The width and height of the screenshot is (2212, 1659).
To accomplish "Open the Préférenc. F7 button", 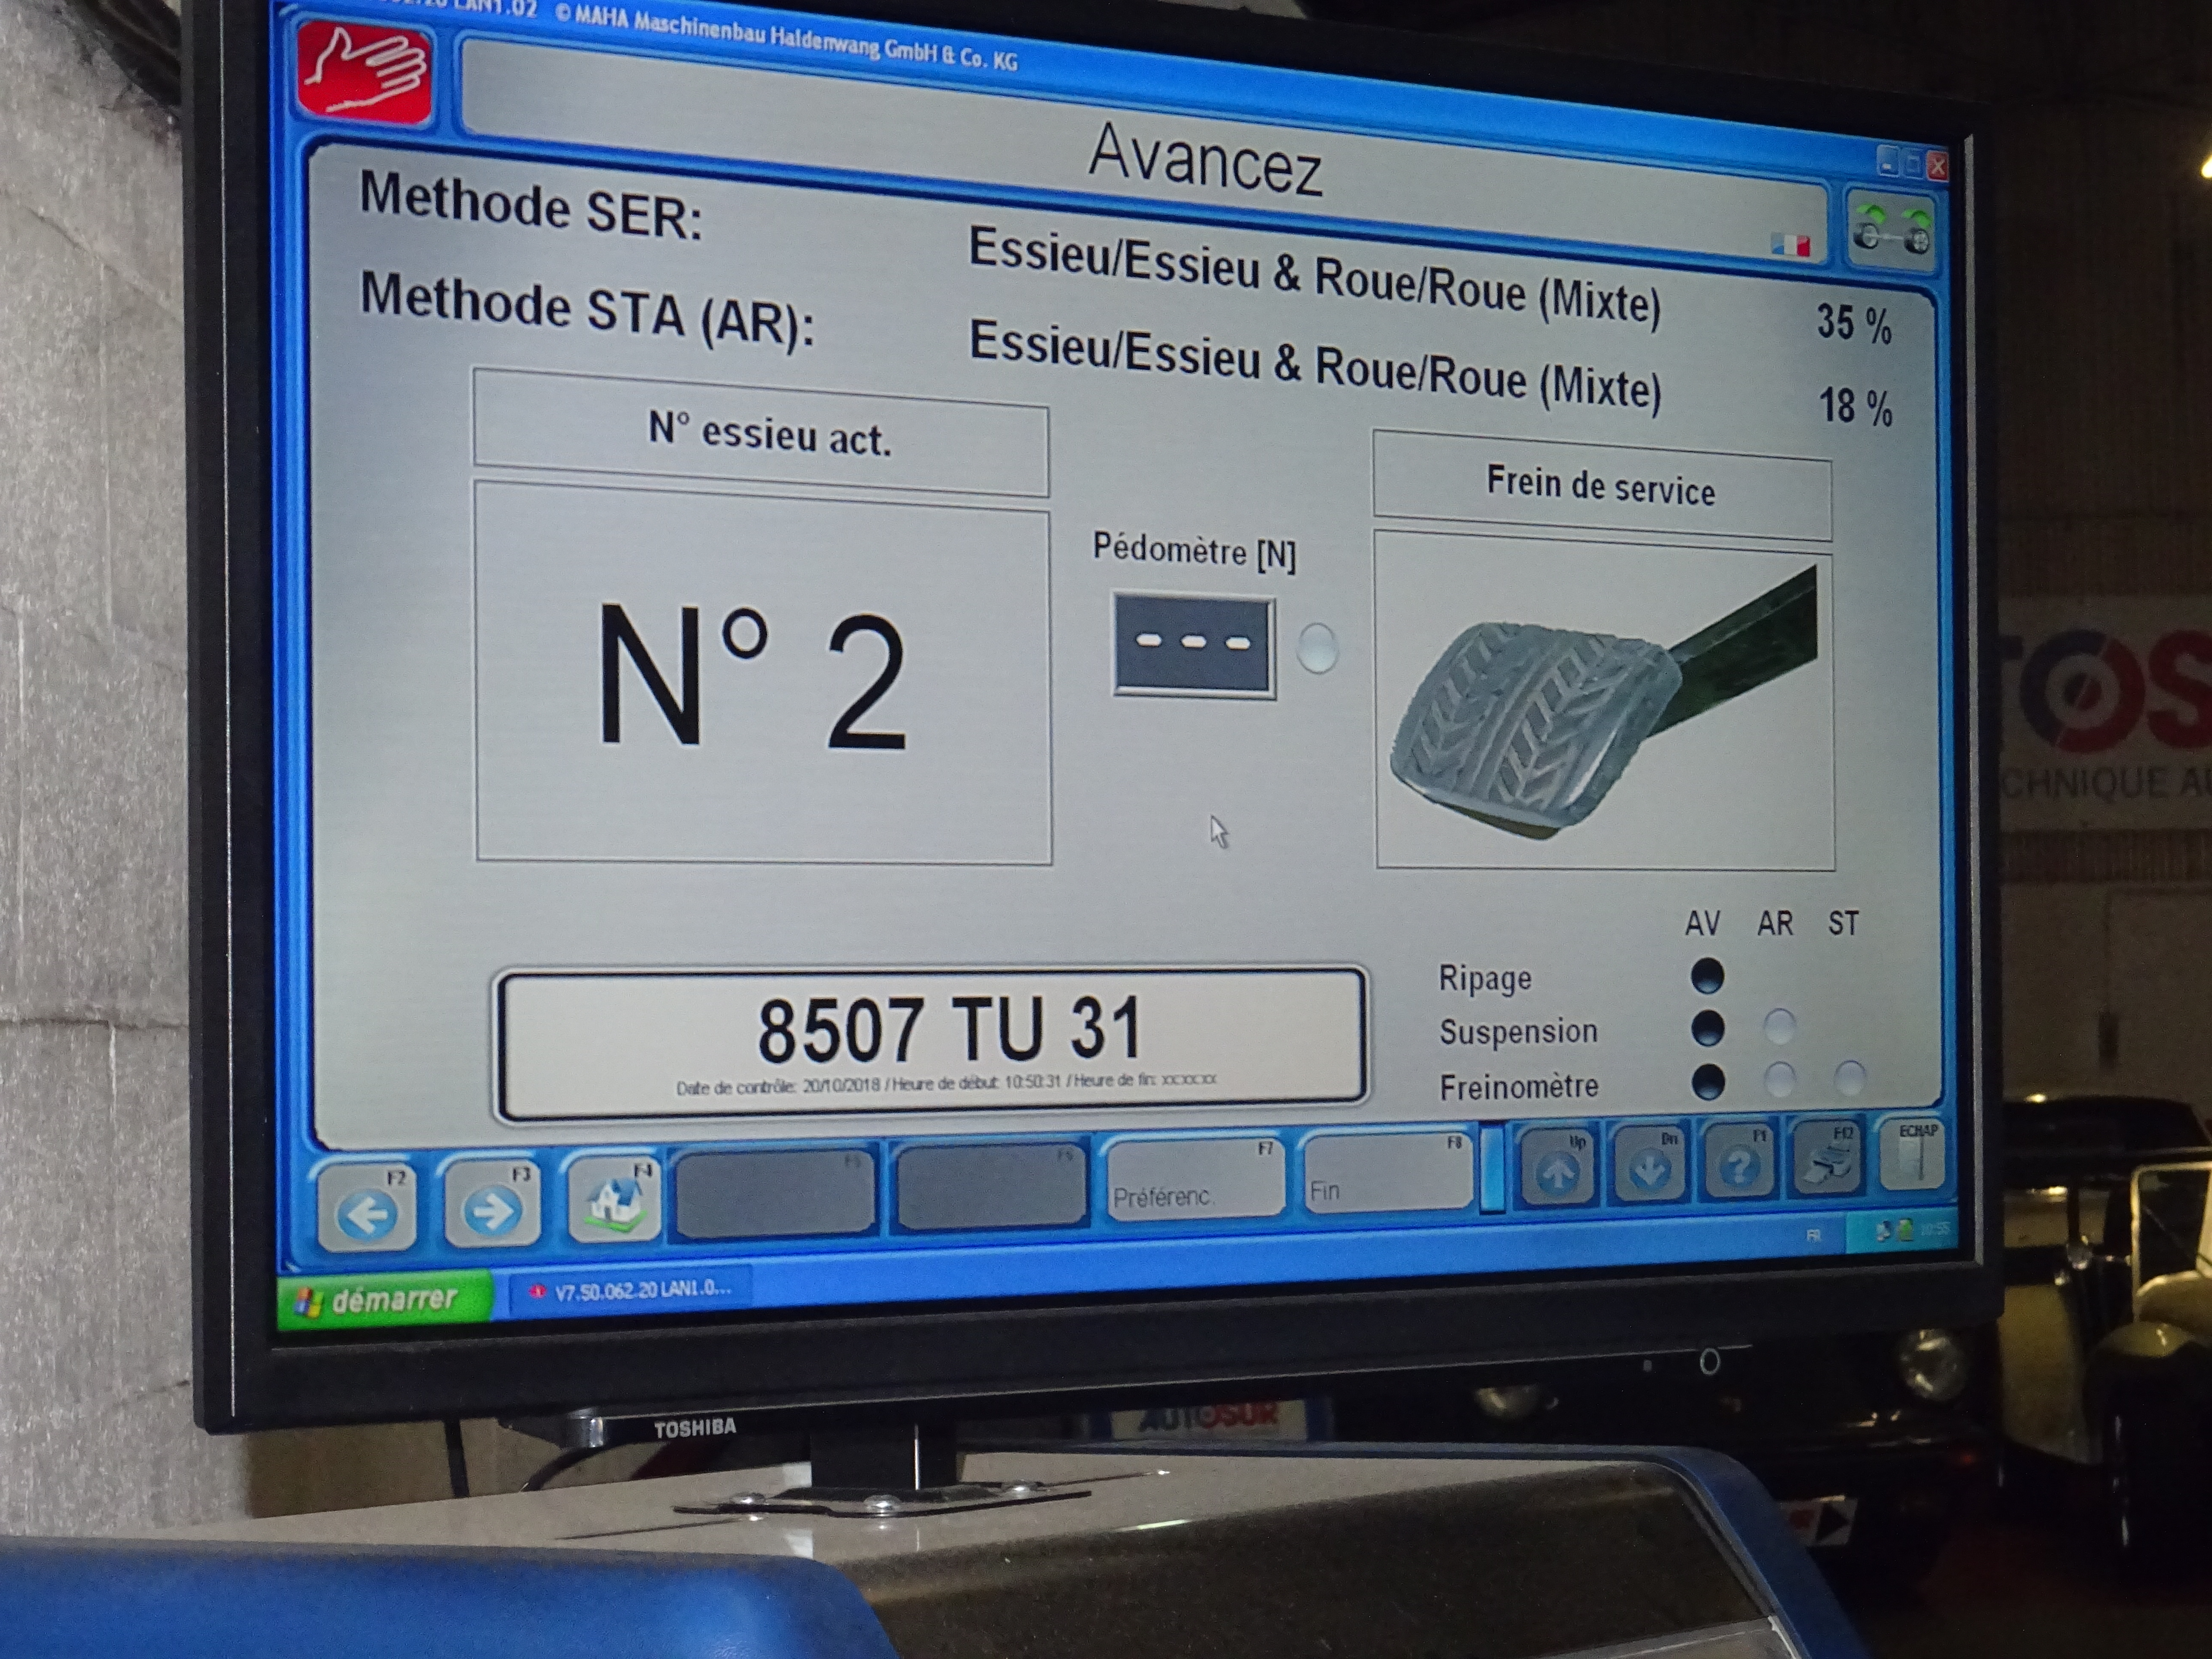I will (x=1195, y=1179).
